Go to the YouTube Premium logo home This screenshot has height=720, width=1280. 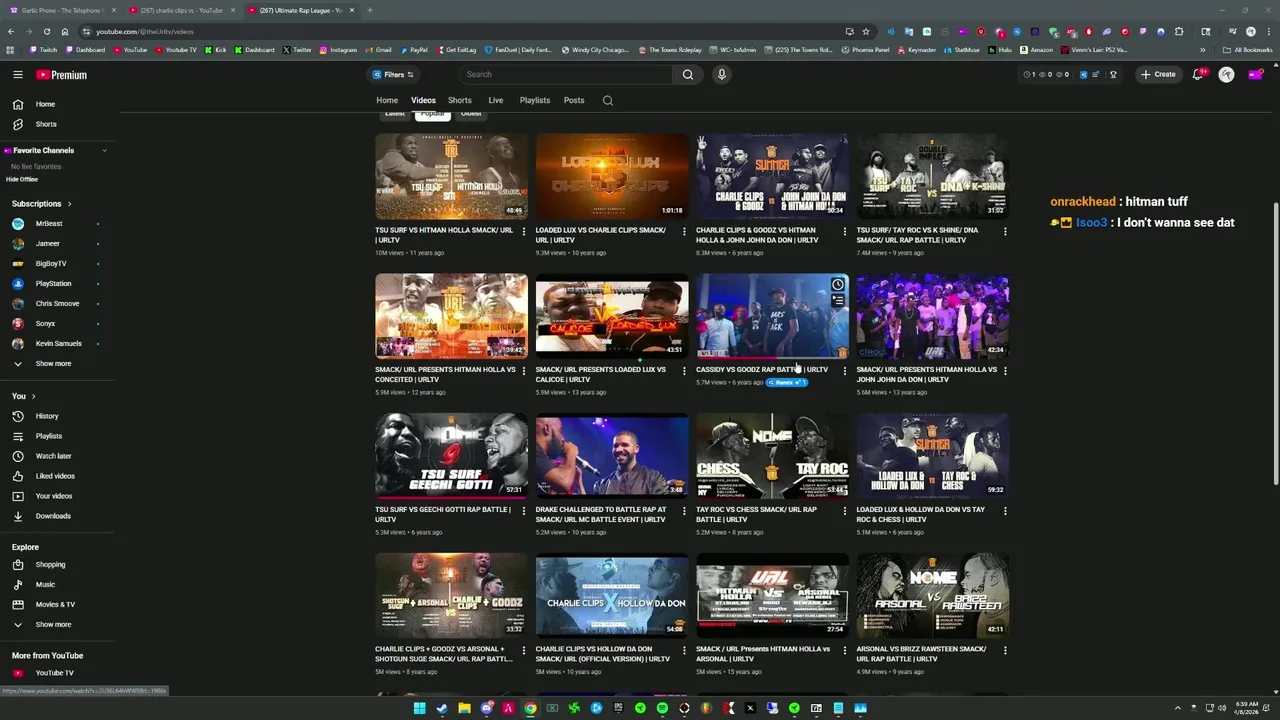pyautogui.click(x=62, y=75)
